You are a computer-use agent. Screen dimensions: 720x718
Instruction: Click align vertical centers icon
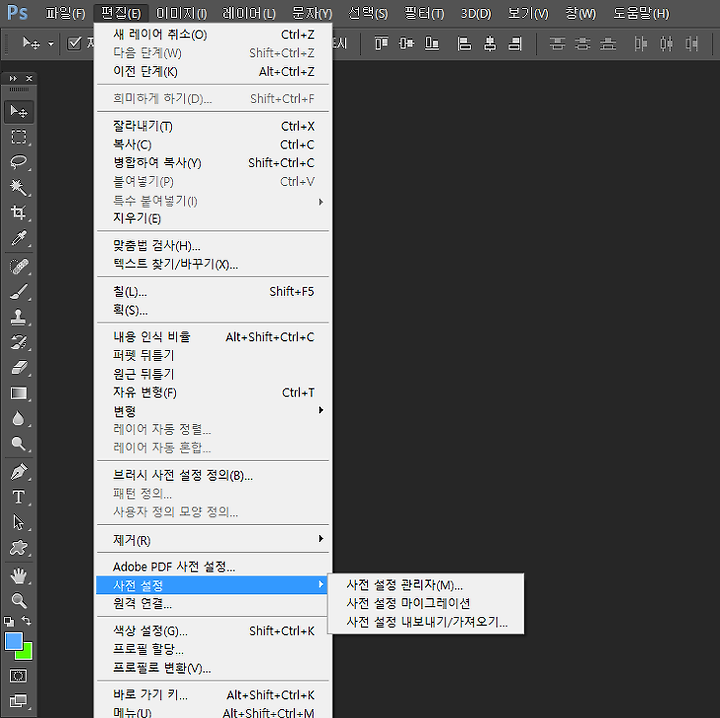pyautogui.click(x=406, y=44)
